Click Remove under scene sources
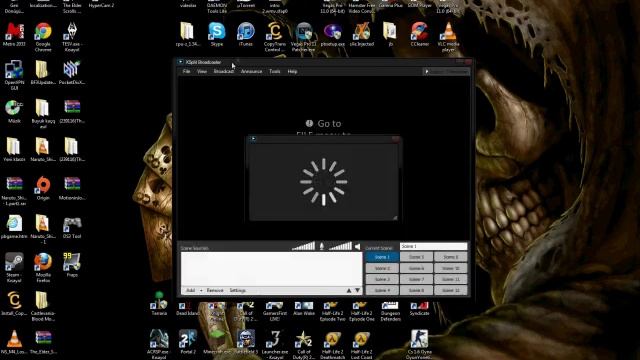This screenshot has width=640, height=360. tap(215, 291)
